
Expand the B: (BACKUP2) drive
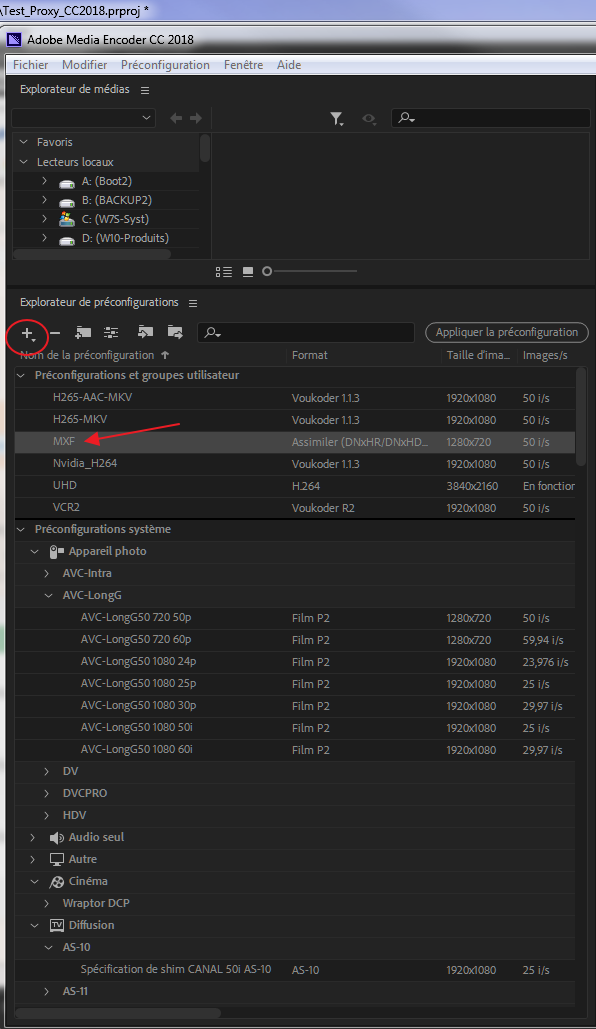tap(44, 200)
